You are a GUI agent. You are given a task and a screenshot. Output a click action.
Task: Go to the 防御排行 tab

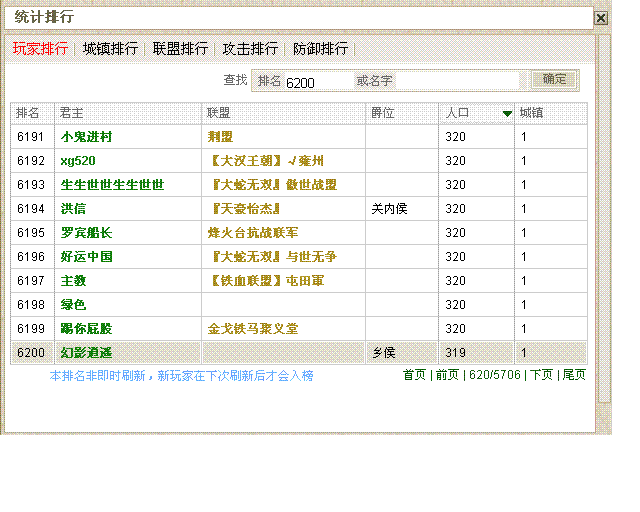pos(320,49)
